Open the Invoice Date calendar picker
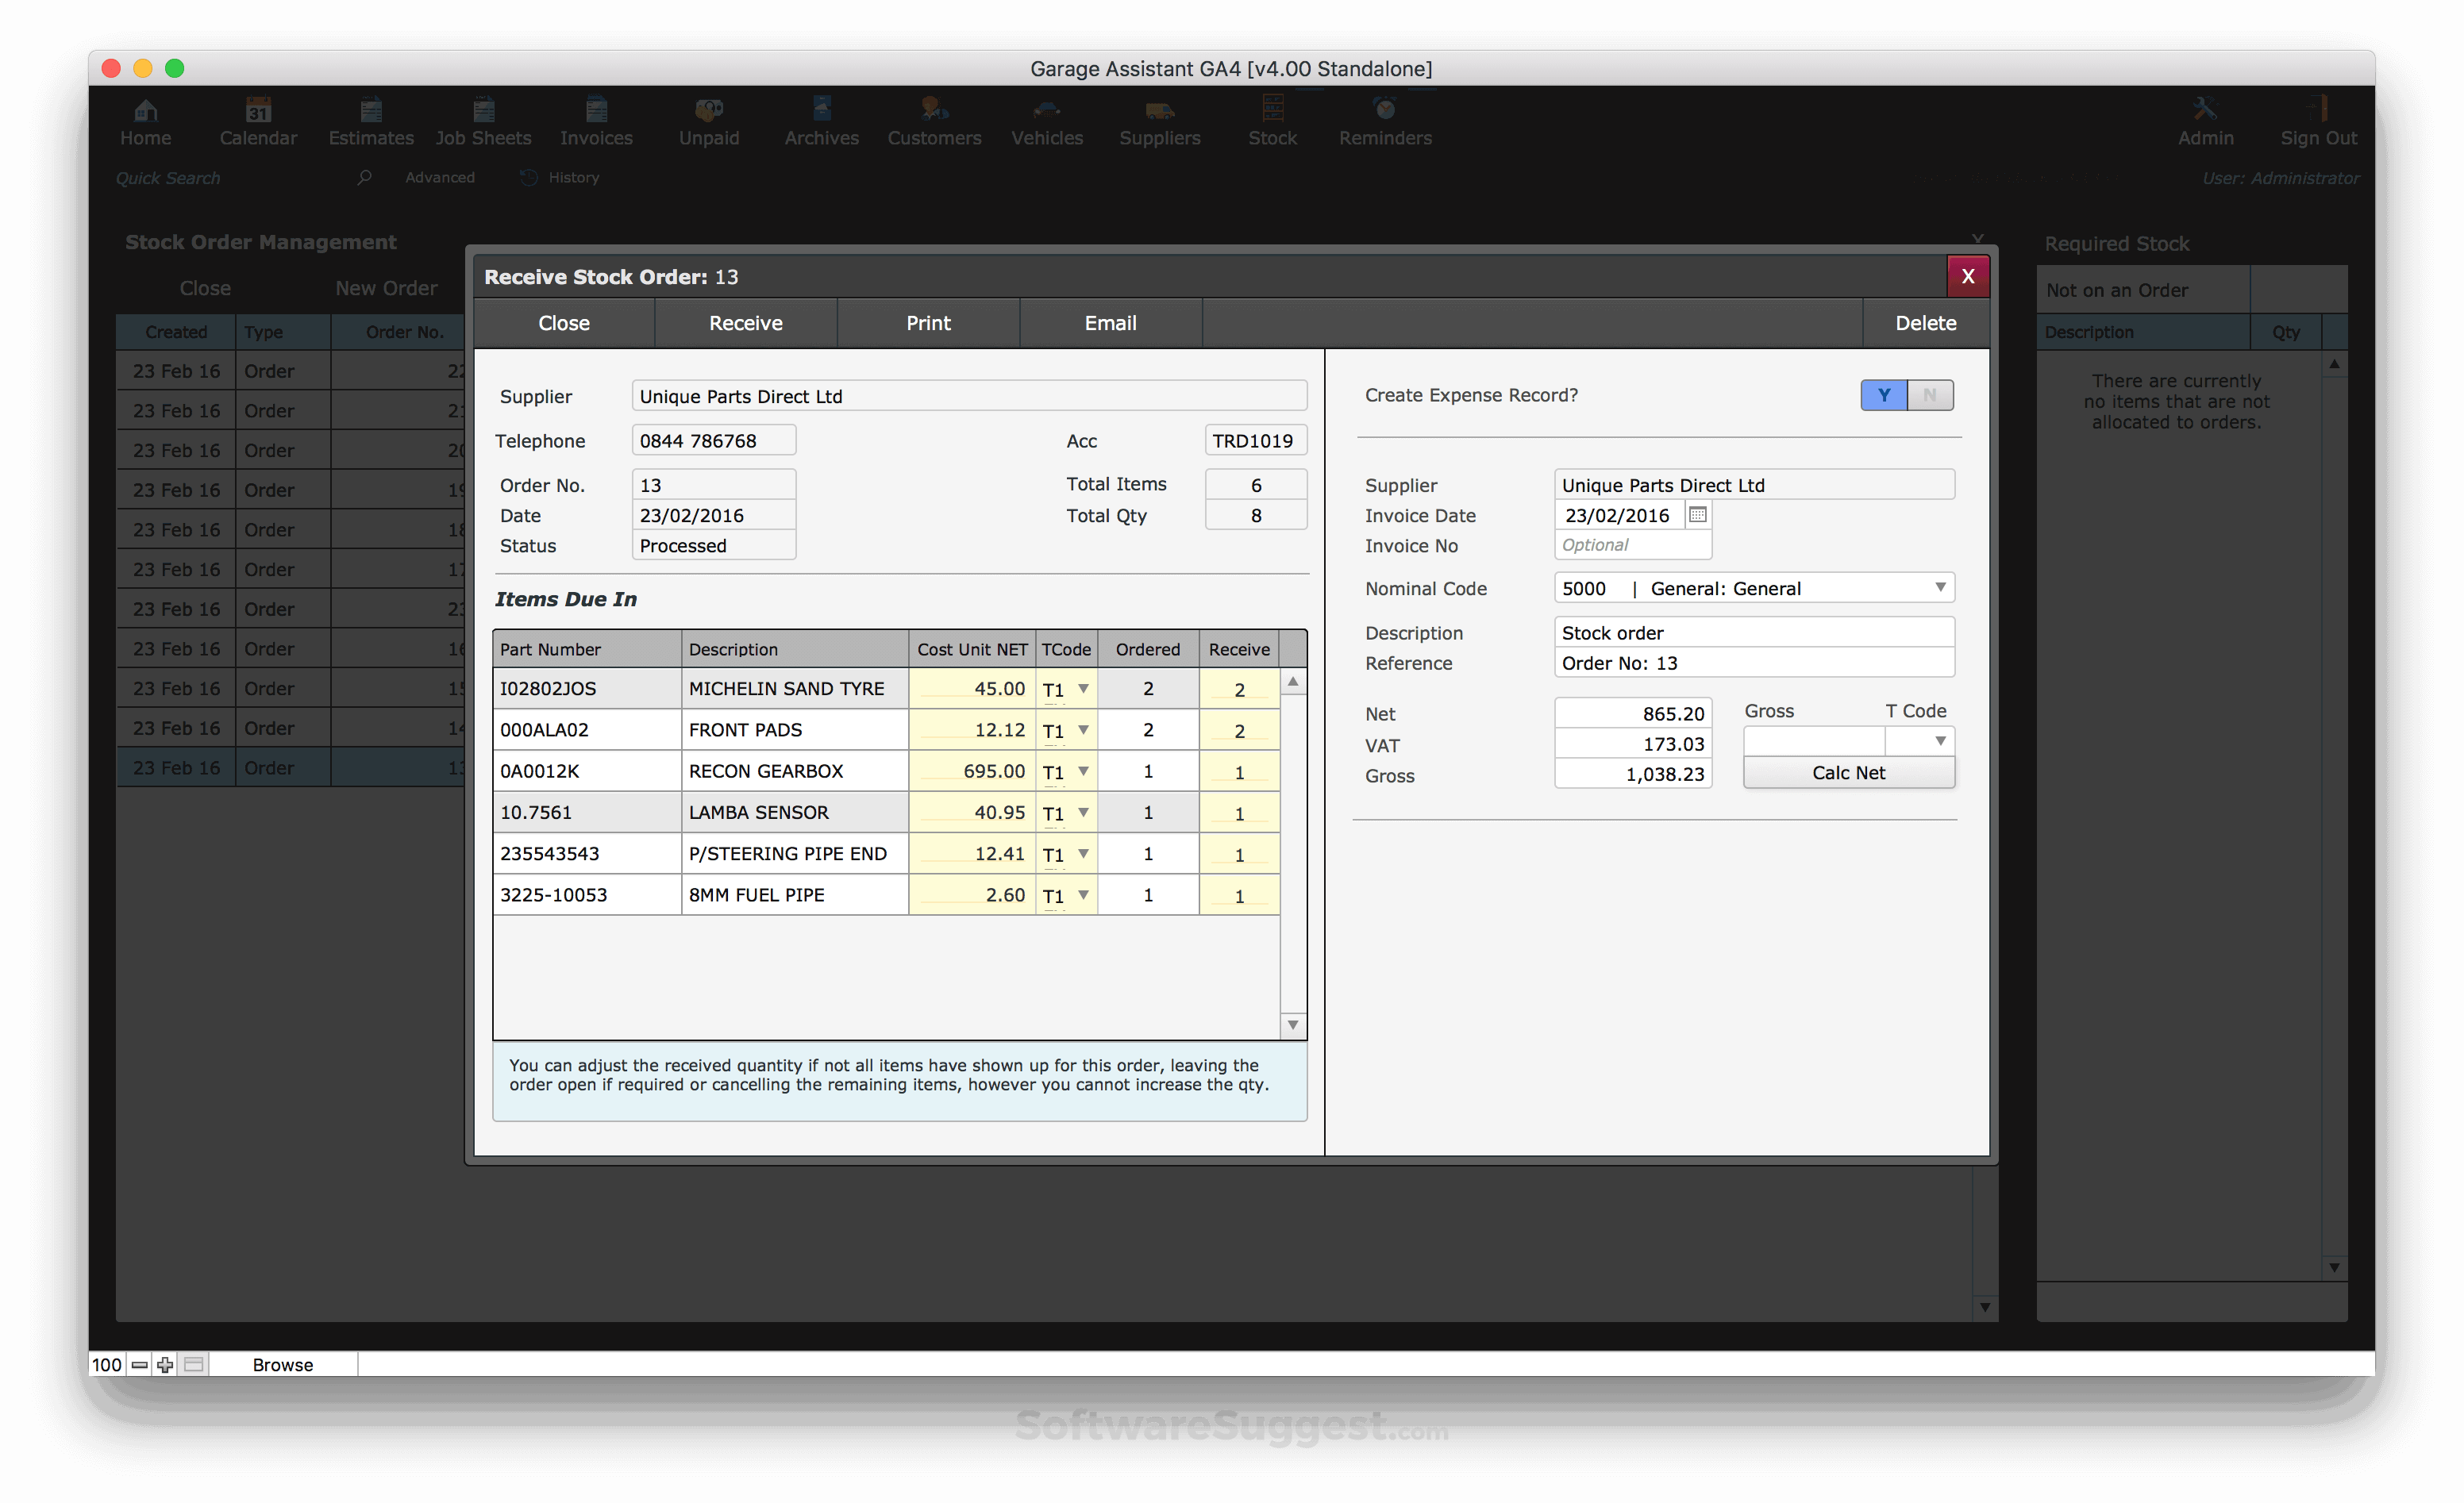The image size is (2464, 1503). click(1697, 514)
